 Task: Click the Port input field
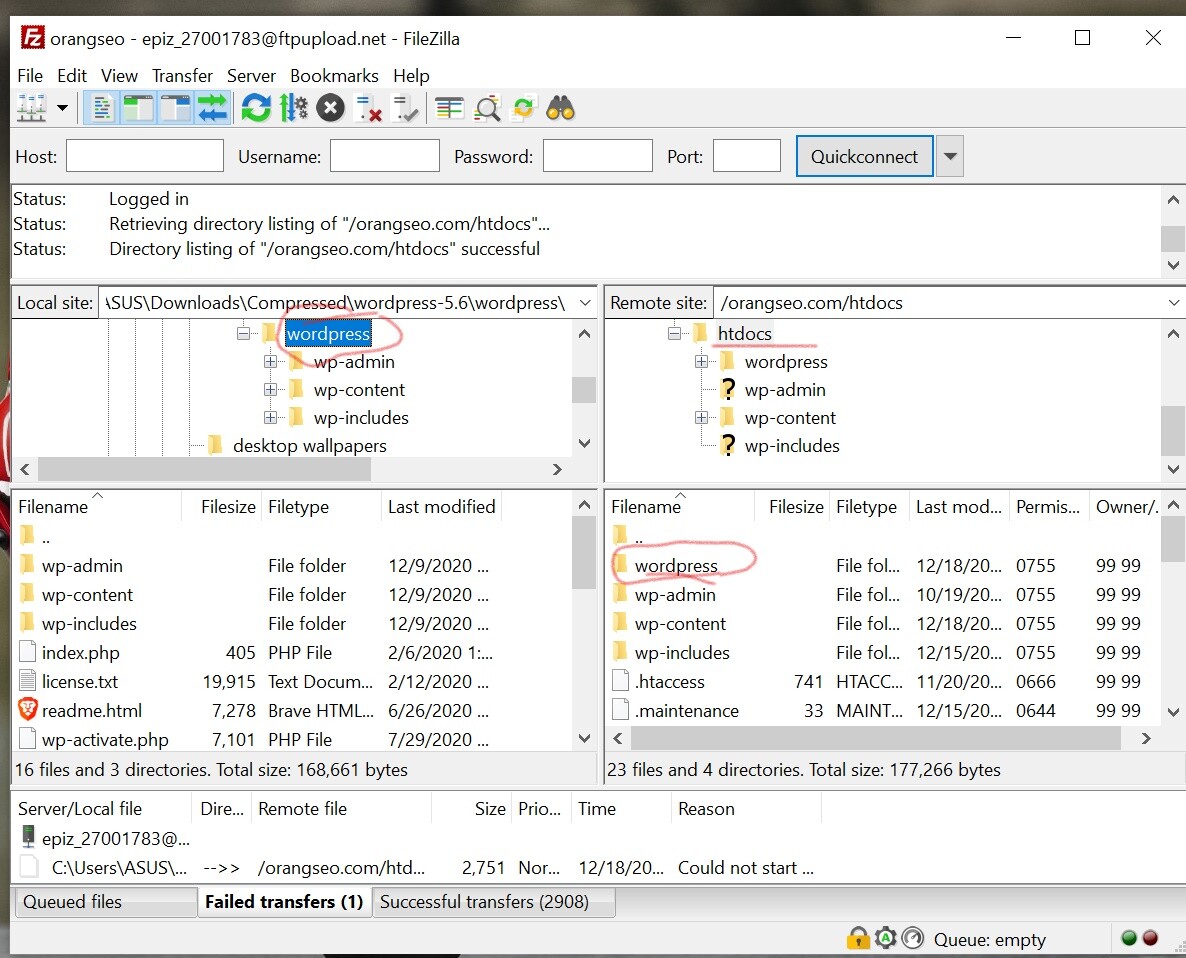tap(747, 156)
